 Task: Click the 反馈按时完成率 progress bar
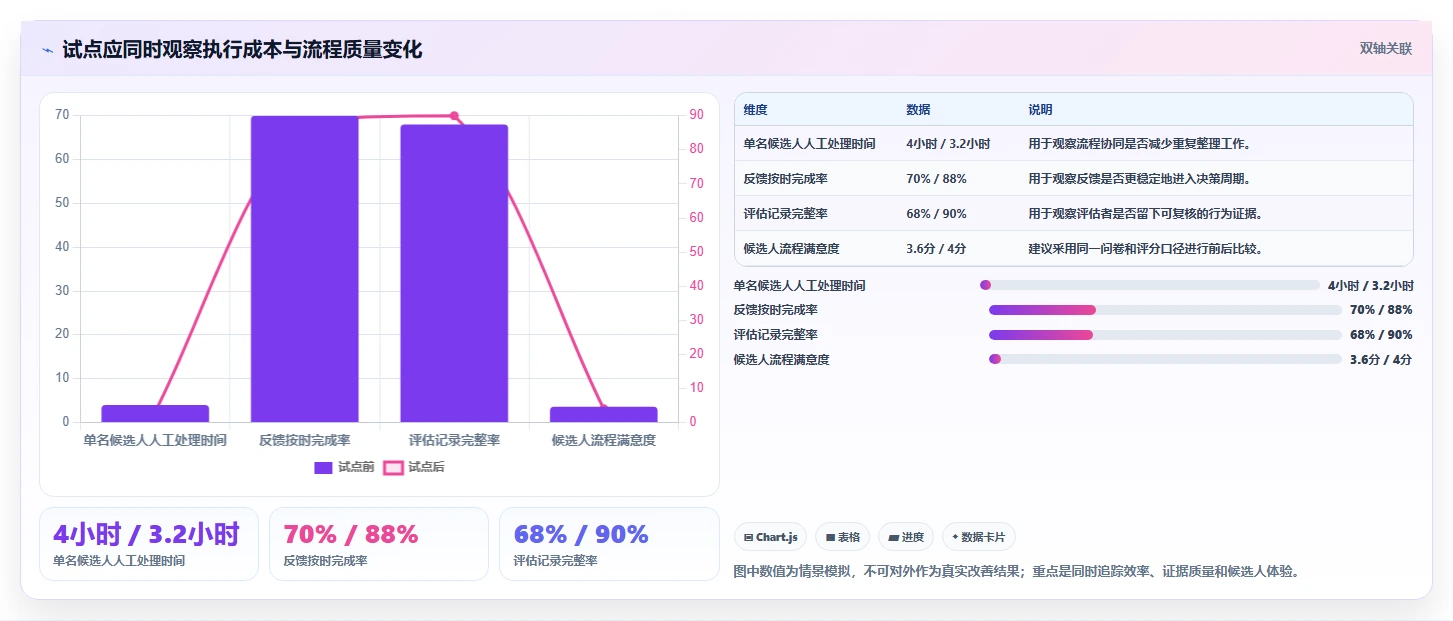click(x=1165, y=310)
